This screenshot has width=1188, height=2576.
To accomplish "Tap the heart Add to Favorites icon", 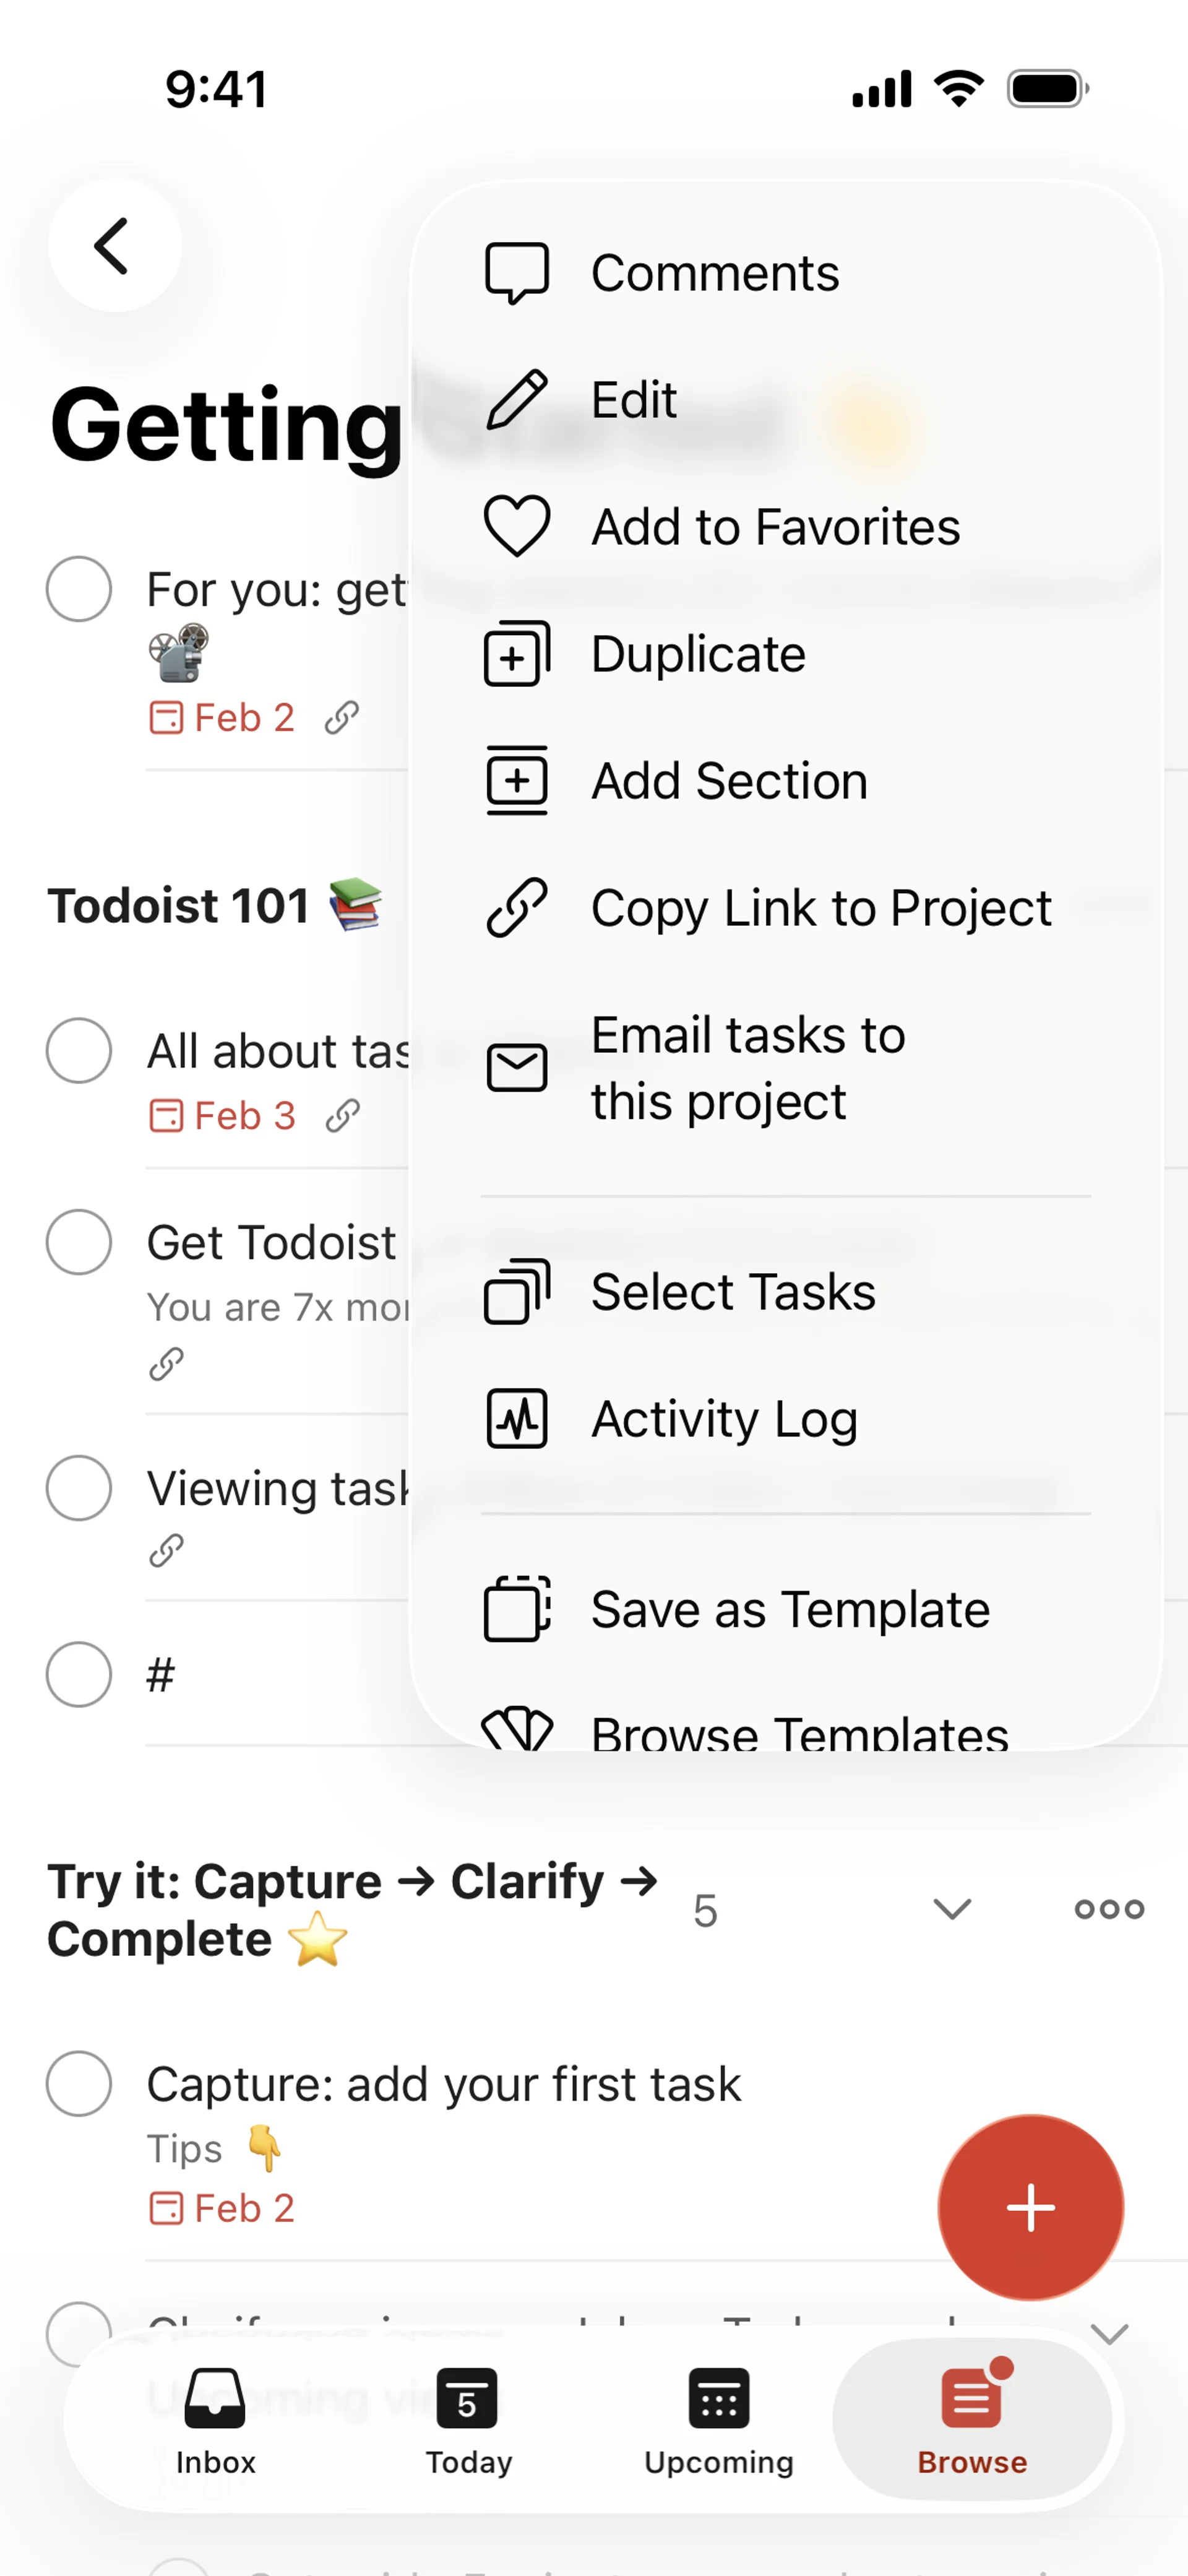I will coord(516,526).
